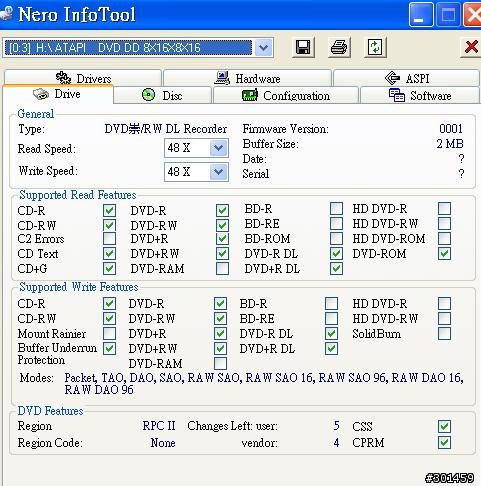Toggle HD DVD-ROM read checkbox
The image size is (481, 486).
click(x=444, y=238)
